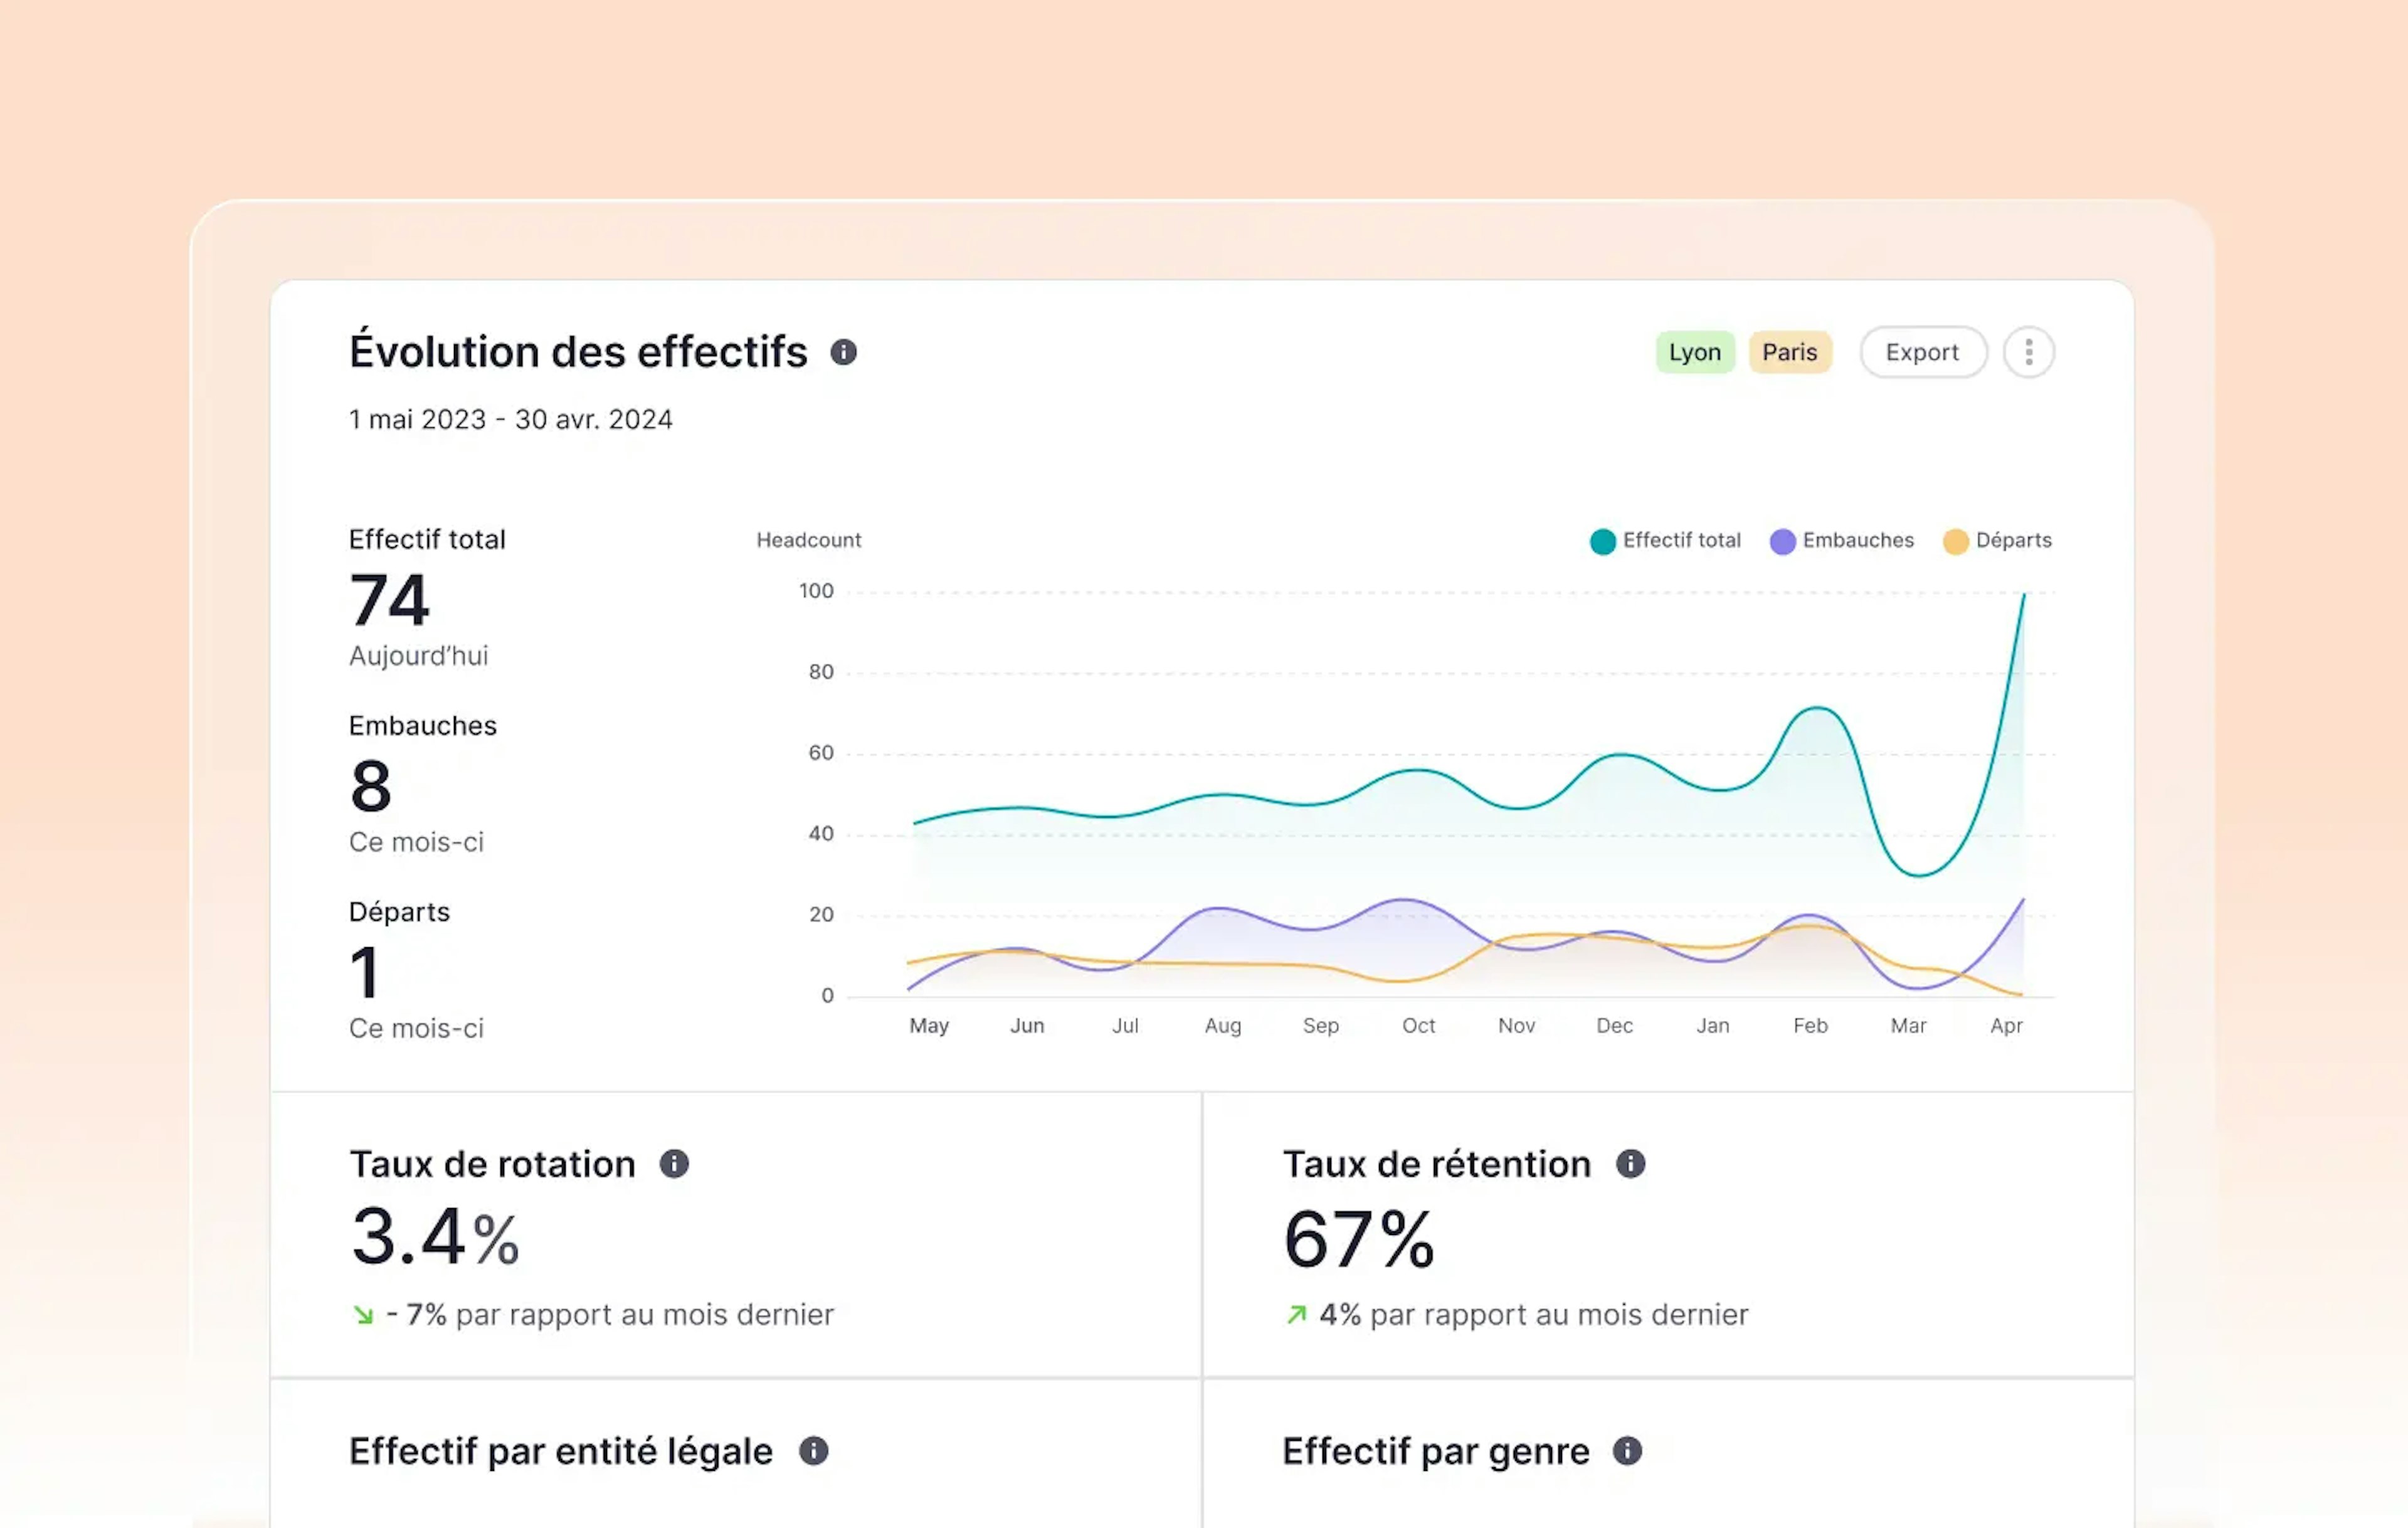Click the Aujourd'hui caption under 74
The width and height of the screenshot is (2408, 1528).
418,656
